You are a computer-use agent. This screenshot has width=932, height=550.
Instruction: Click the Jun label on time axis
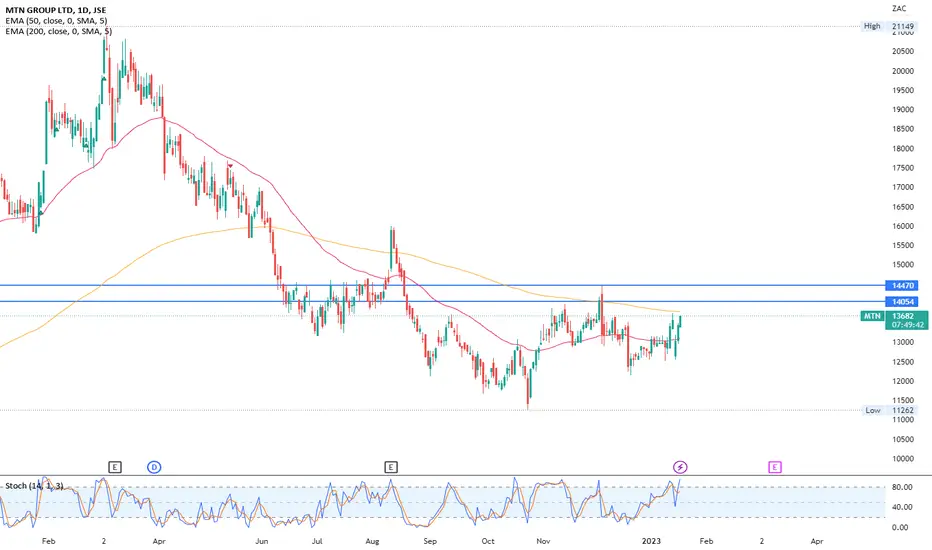point(262,541)
